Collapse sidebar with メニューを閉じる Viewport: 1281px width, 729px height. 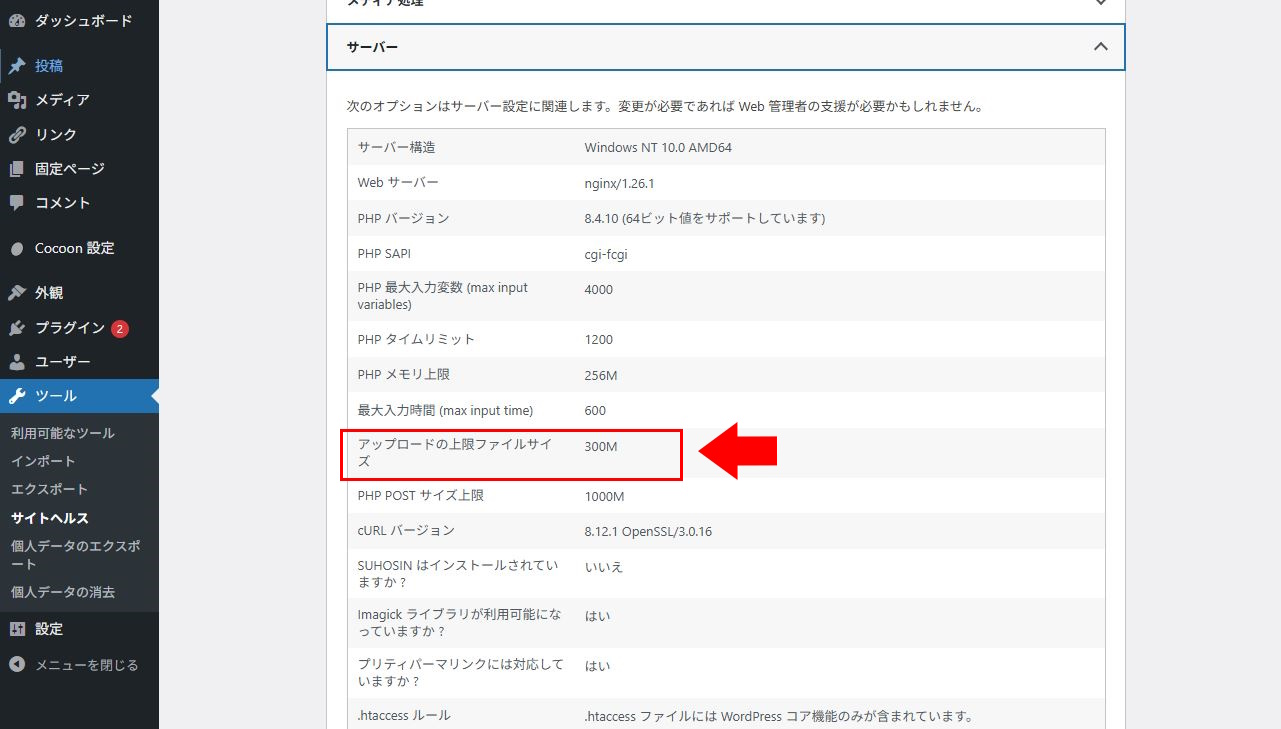tap(86, 665)
